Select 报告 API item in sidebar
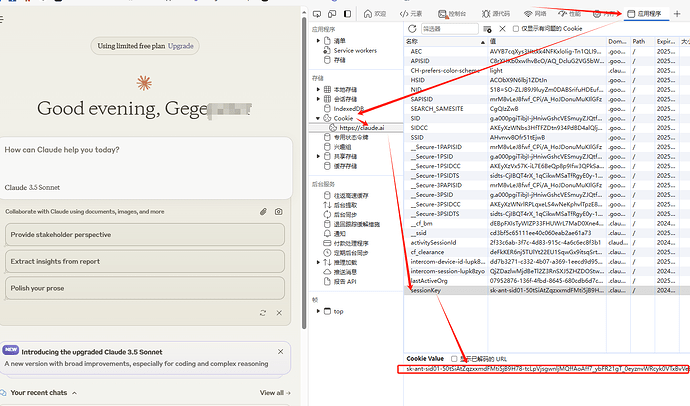Image resolution: width=690 pixels, height=406 pixels. click(x=340, y=282)
